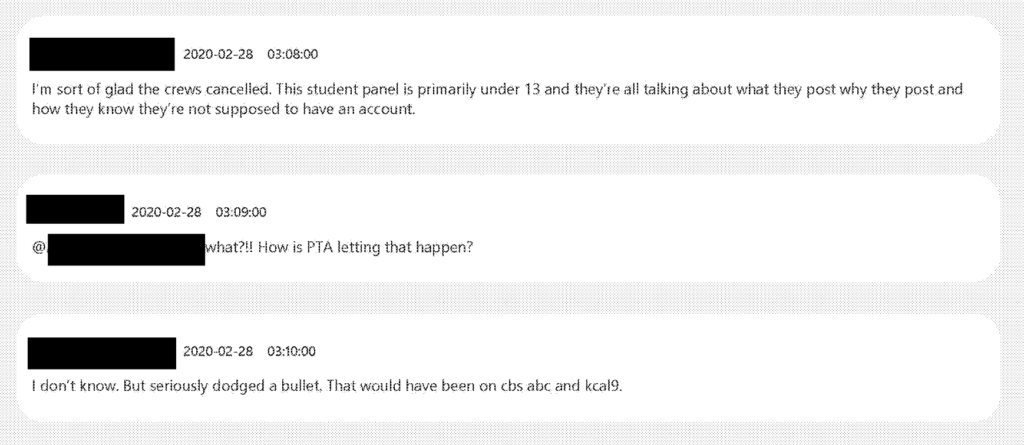The width and height of the screenshot is (1024, 445).
Task: Click the date beside the 03:10:00 time
Action: click(217, 352)
